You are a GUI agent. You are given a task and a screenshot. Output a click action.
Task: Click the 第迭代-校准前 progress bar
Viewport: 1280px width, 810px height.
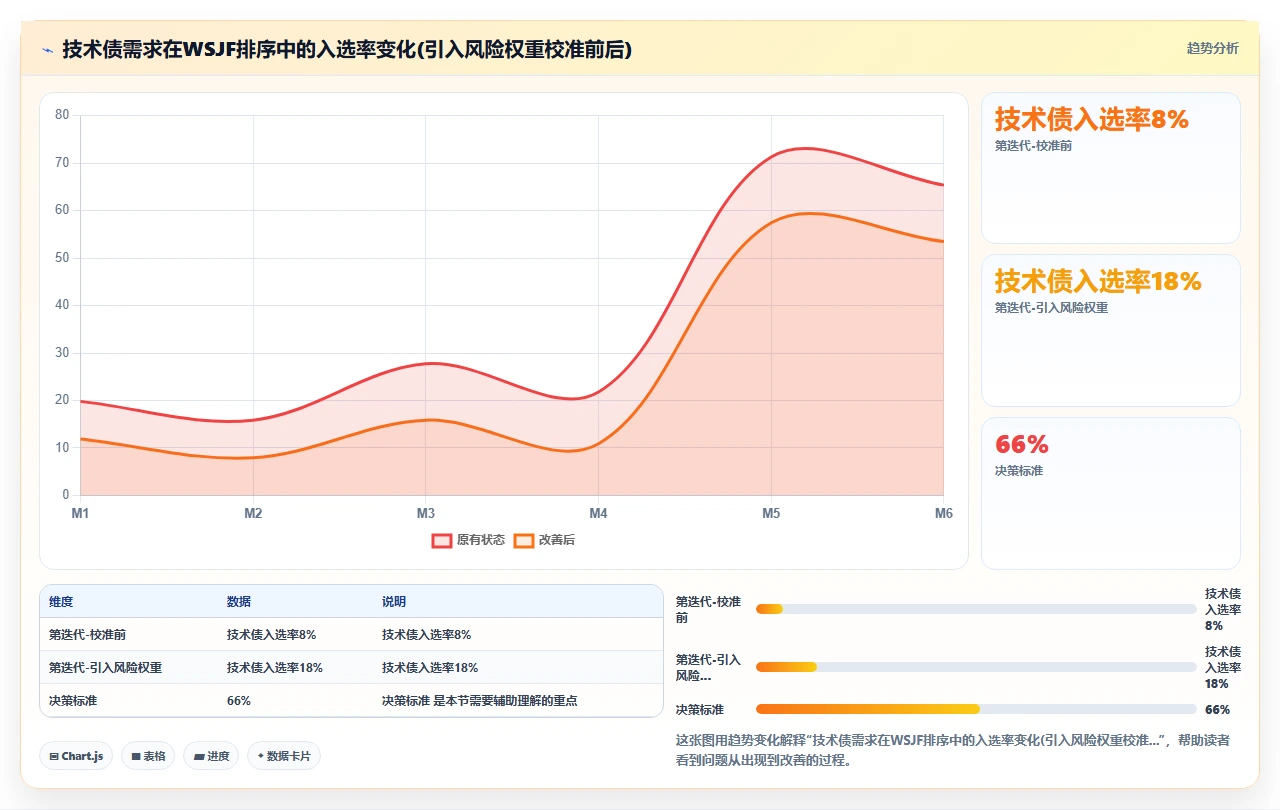coord(976,609)
